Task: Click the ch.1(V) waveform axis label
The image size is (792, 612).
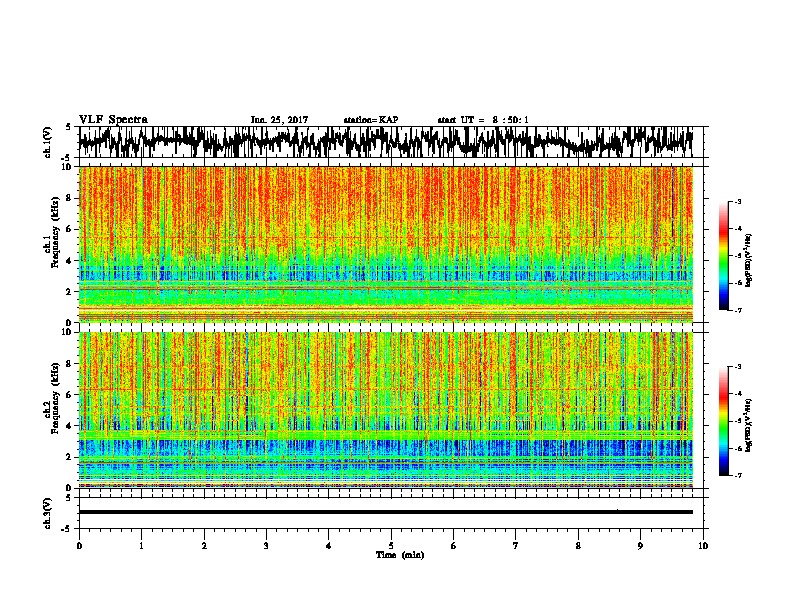Action: click(48, 142)
